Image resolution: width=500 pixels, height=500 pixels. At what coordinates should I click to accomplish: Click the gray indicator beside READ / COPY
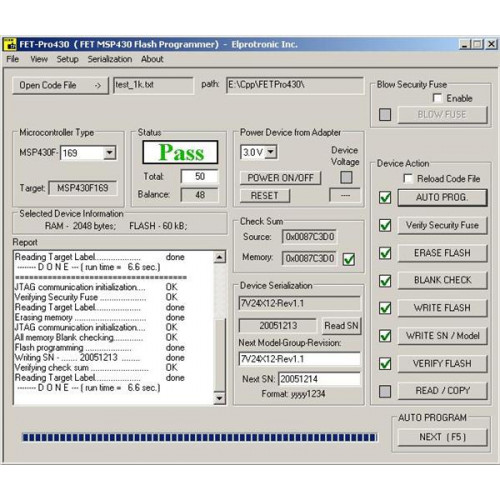click(x=385, y=391)
